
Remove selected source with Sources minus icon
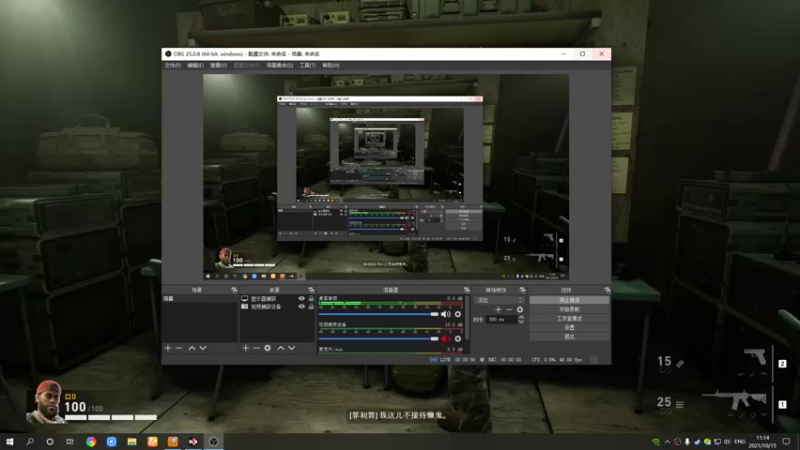[256, 348]
